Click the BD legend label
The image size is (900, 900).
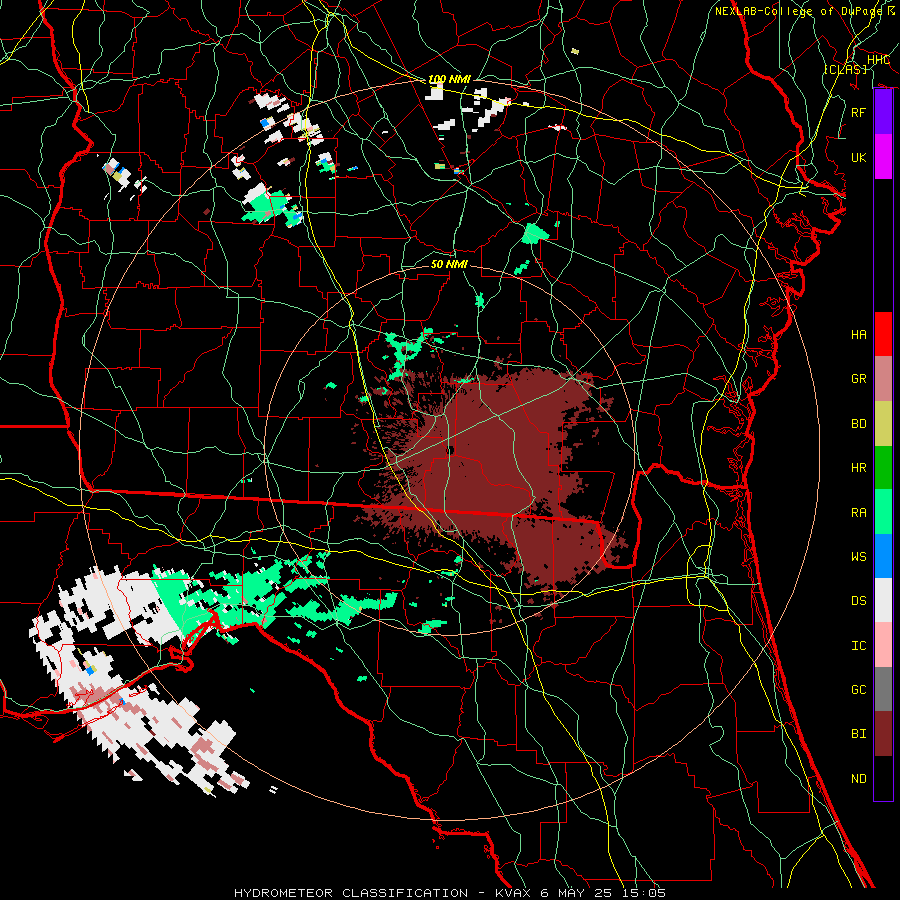coord(859,423)
